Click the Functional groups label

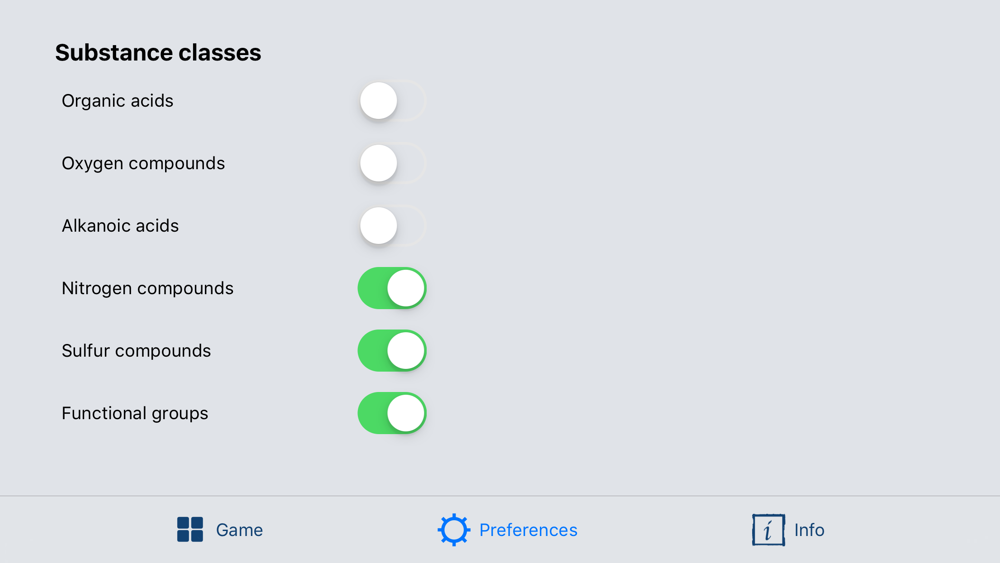coord(135,413)
